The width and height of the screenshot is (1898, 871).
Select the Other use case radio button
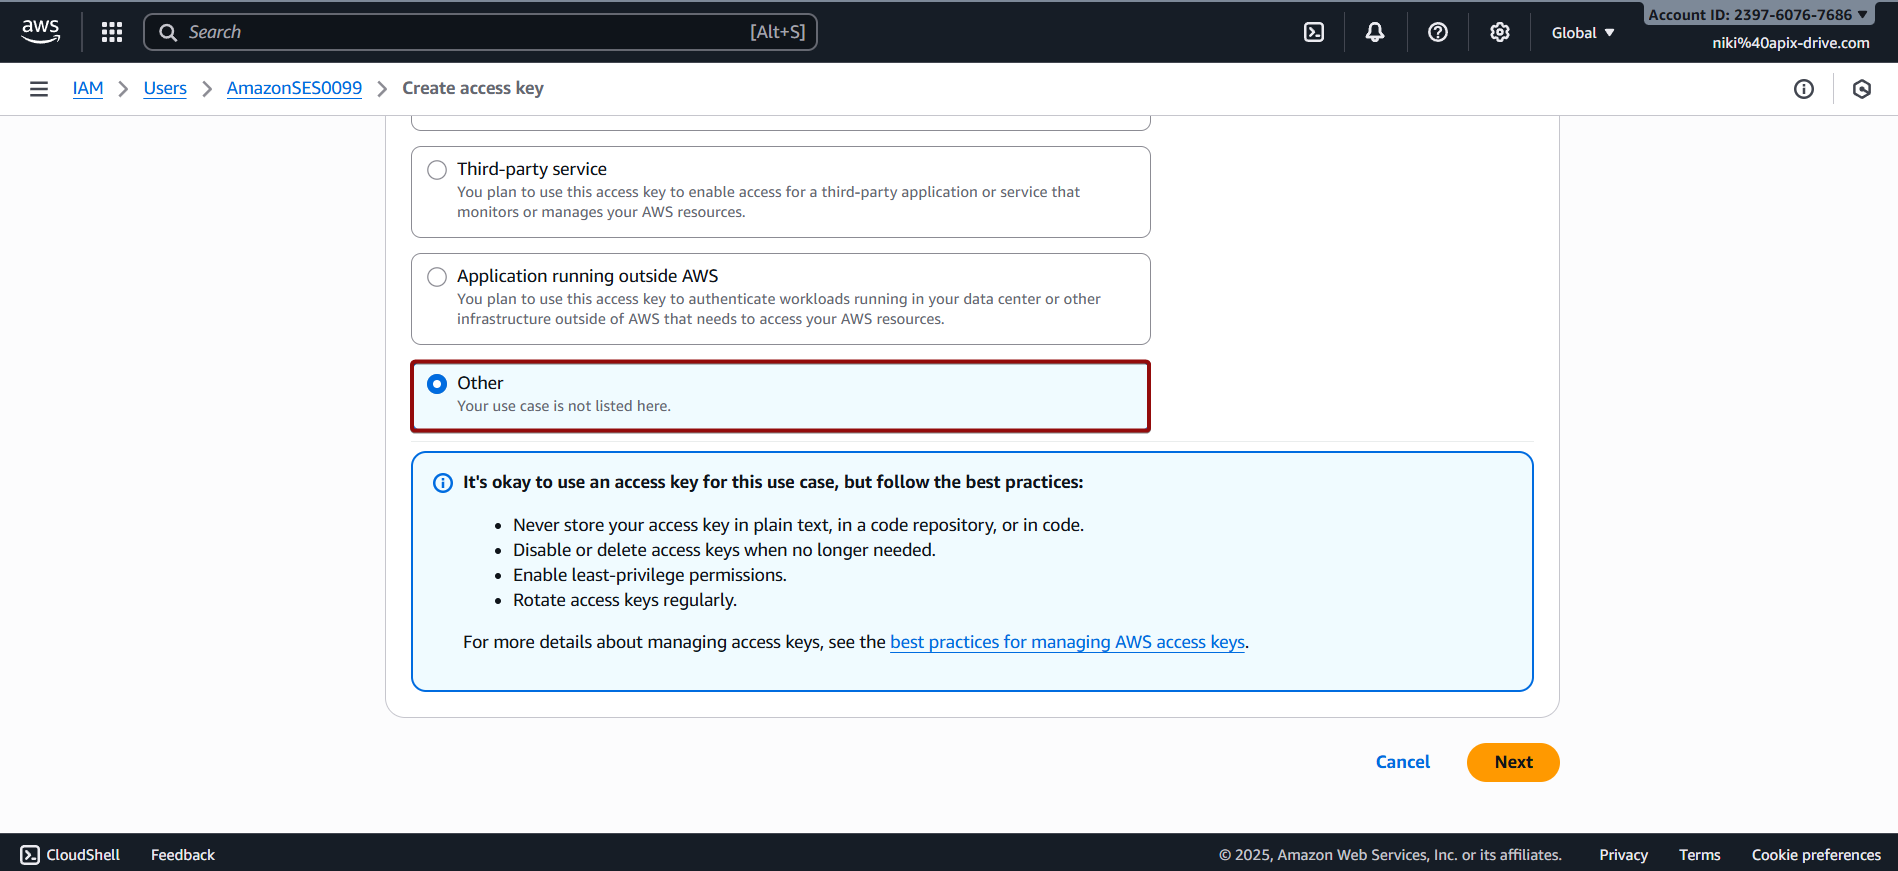(437, 384)
